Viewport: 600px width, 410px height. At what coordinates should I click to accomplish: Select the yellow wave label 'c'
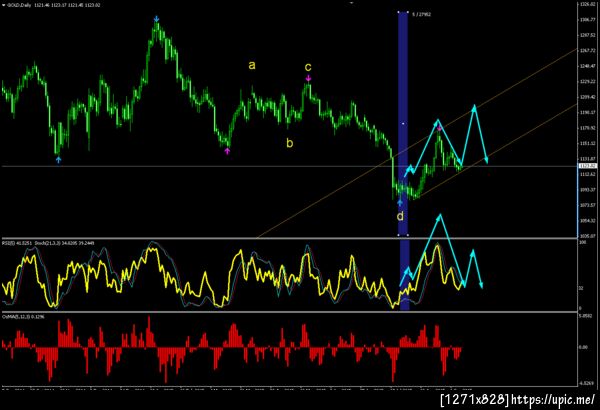pyautogui.click(x=308, y=67)
